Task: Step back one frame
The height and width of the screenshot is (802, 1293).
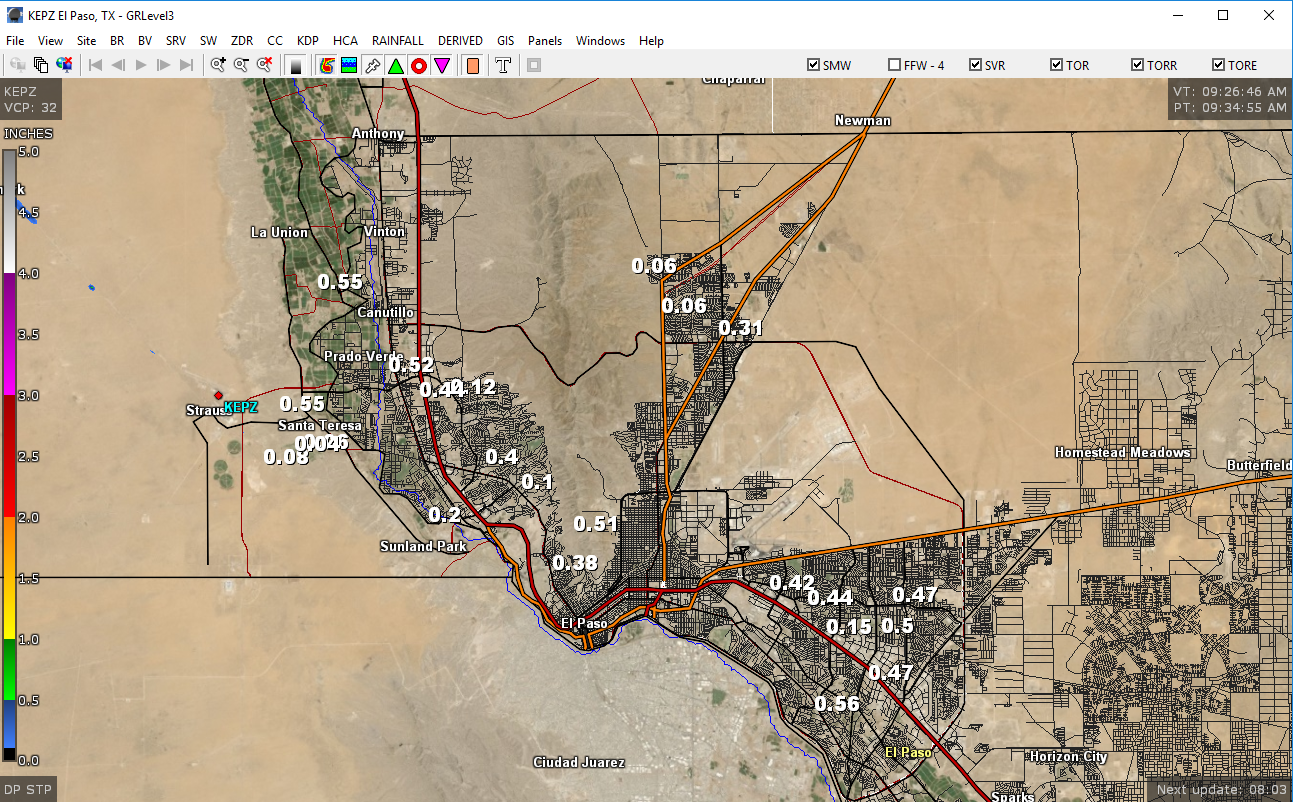Action: (118, 65)
